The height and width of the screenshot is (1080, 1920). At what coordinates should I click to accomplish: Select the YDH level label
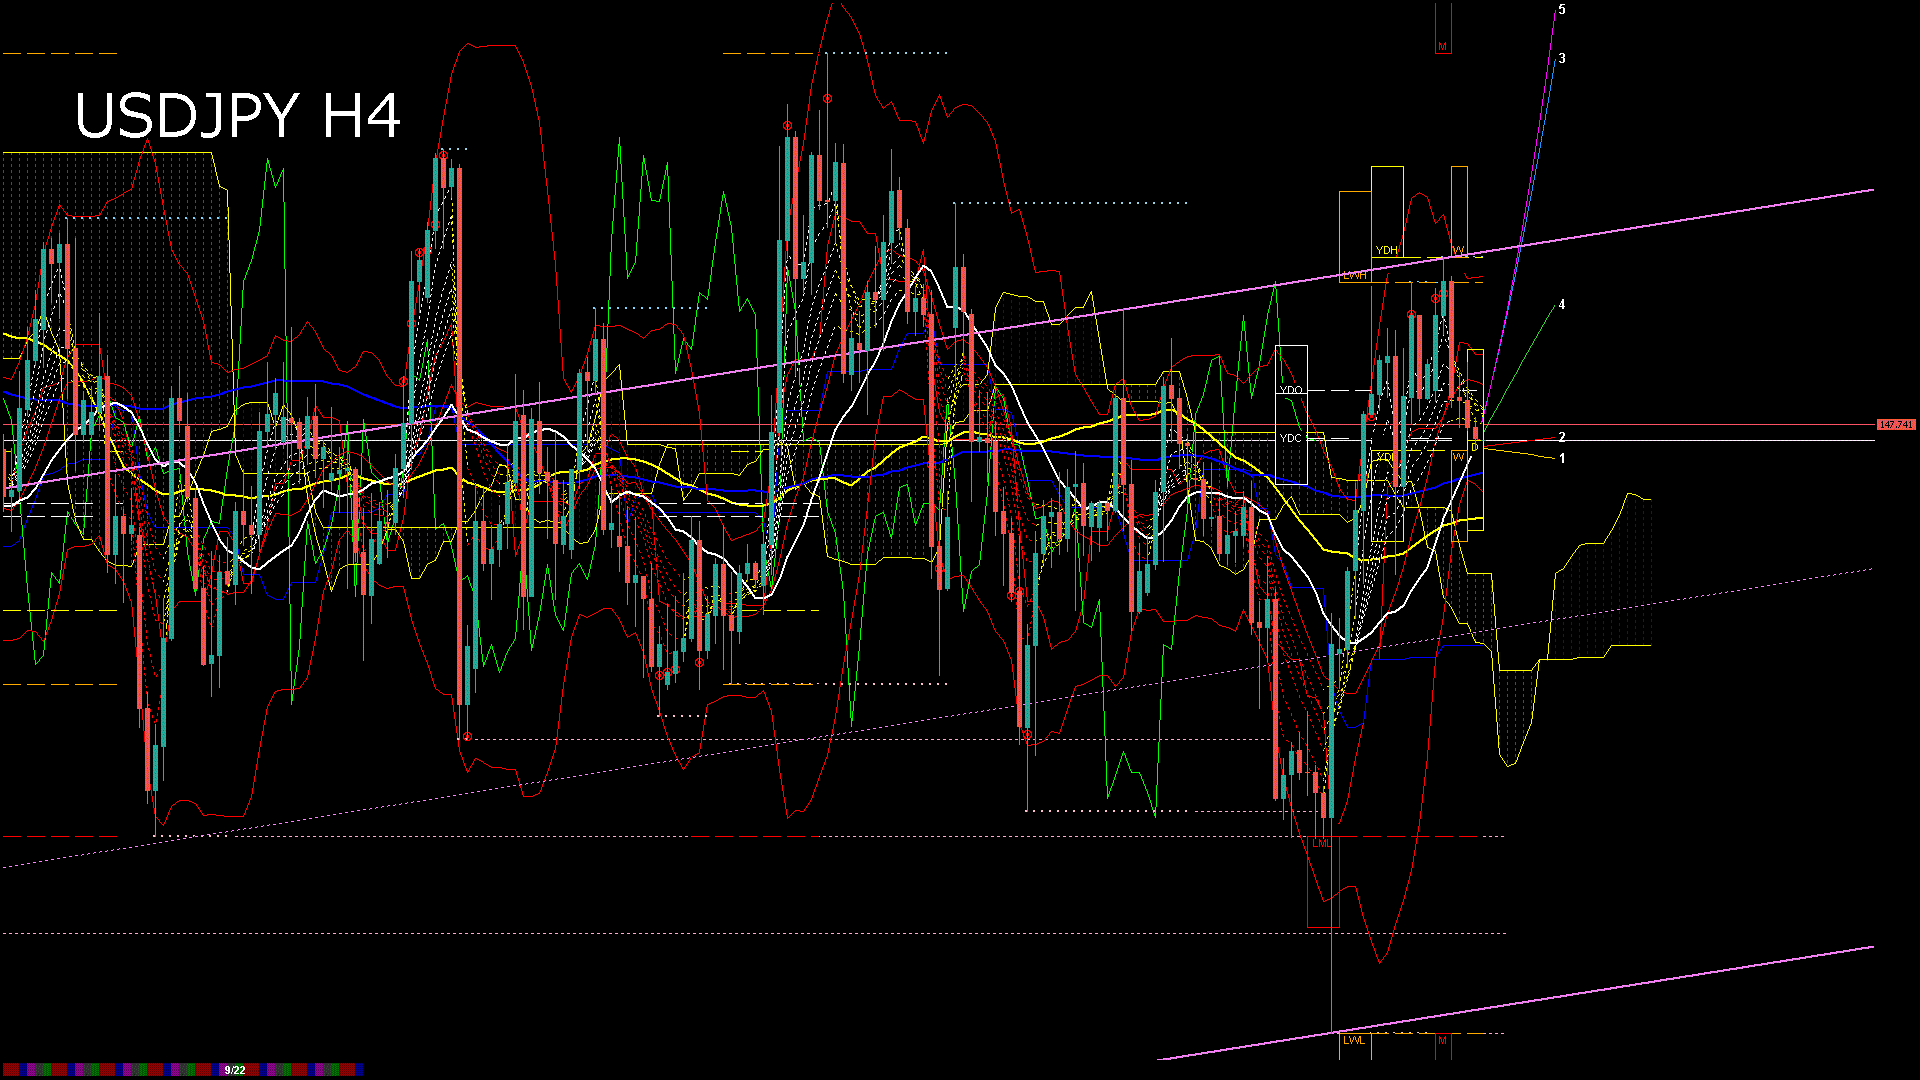click(x=1386, y=250)
